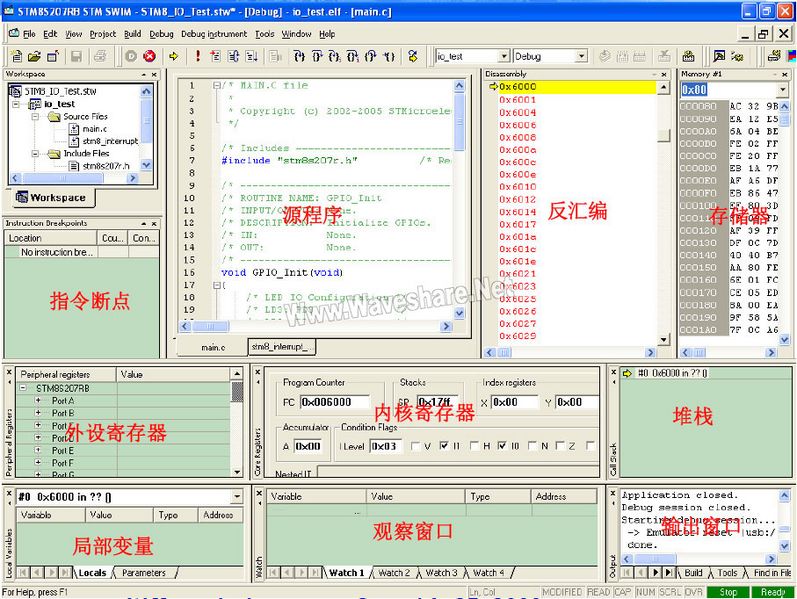The width and height of the screenshot is (797, 599).
Task: Open the io_test project dropdown in toolbar
Action: [x=503, y=56]
